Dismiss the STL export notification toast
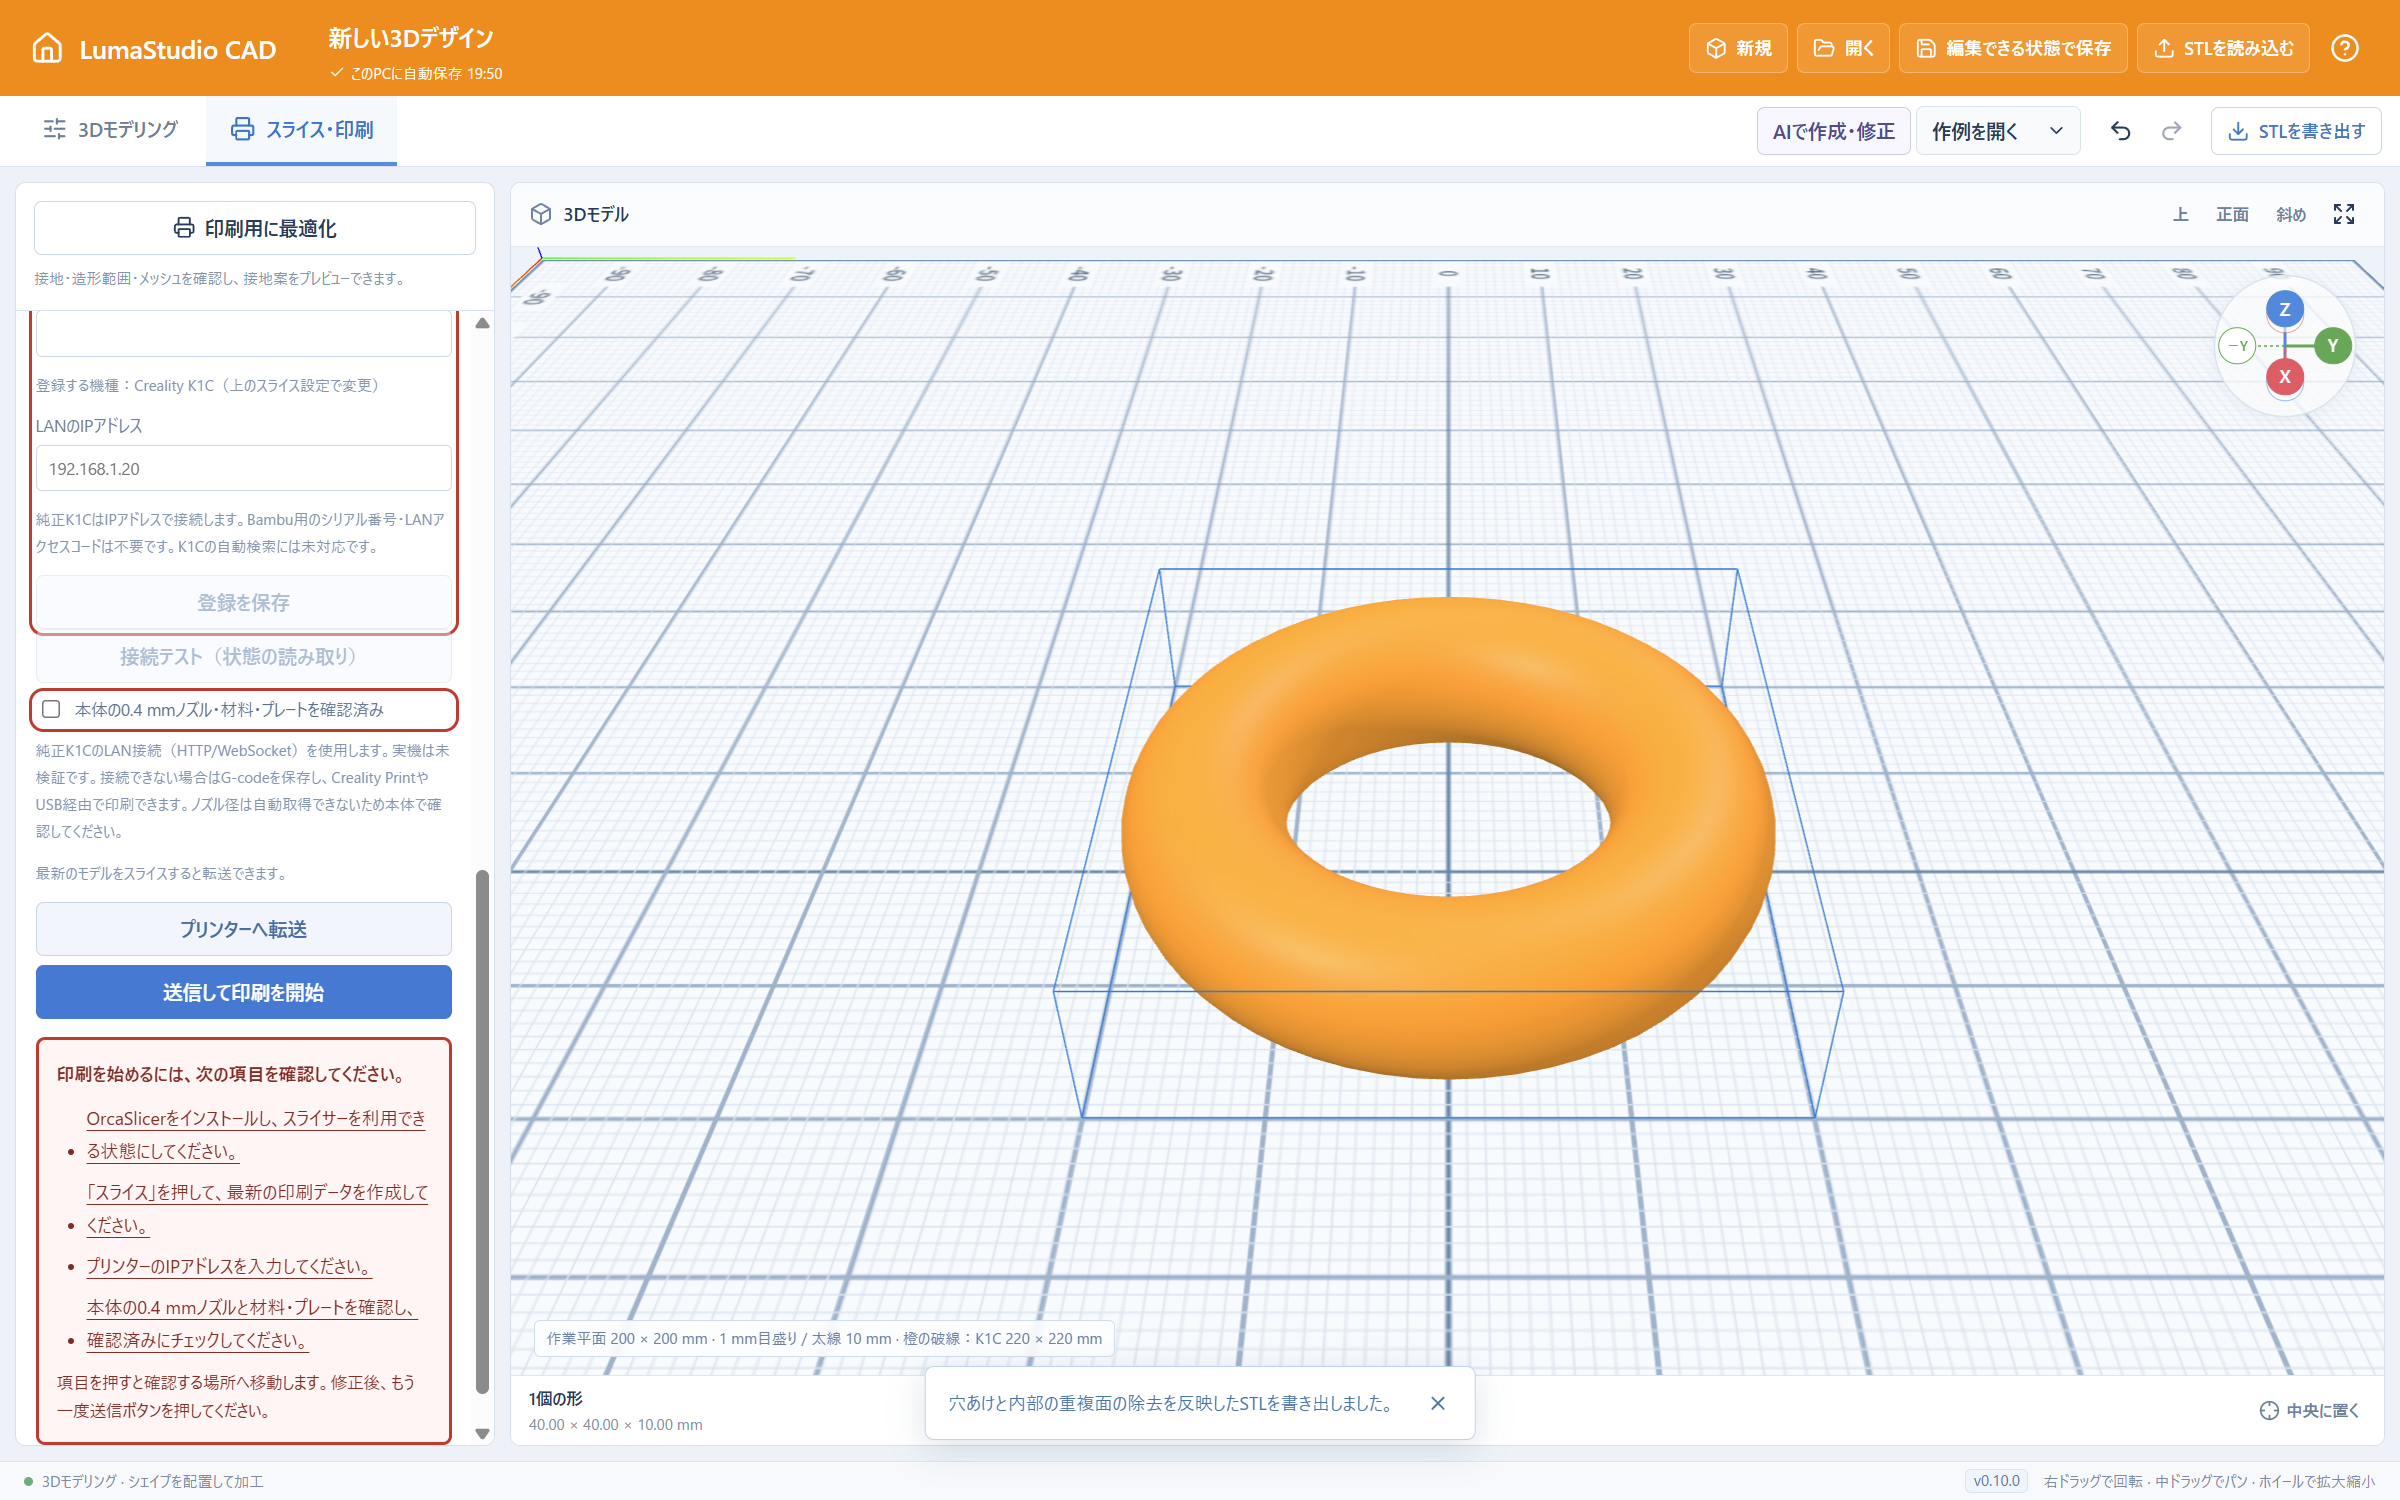 [1438, 1403]
